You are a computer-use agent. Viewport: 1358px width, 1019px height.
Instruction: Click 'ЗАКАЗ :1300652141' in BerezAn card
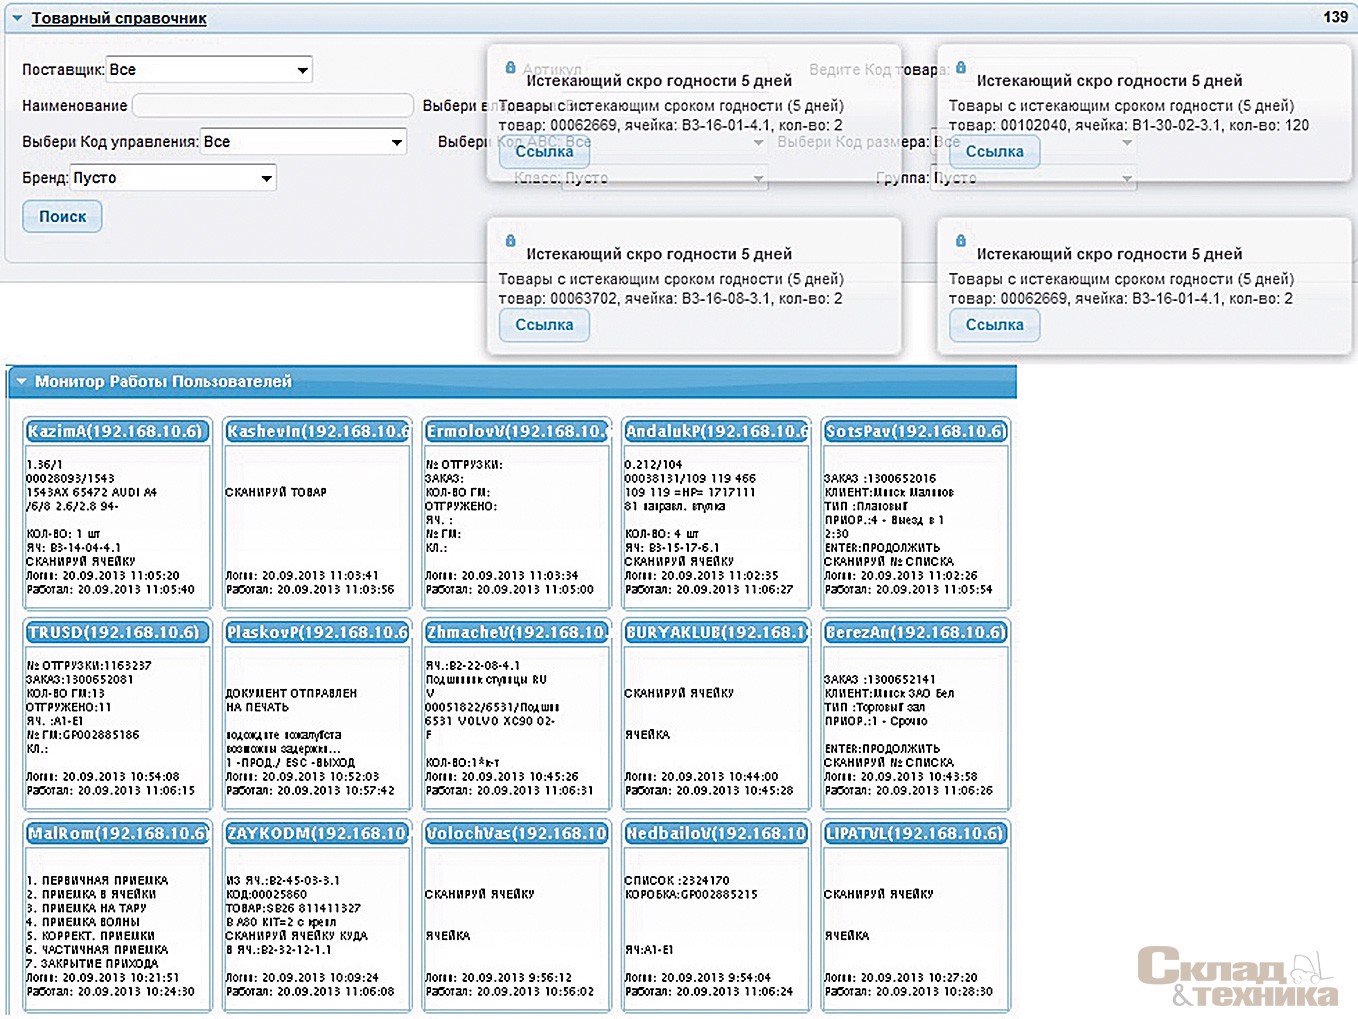(x=880, y=680)
